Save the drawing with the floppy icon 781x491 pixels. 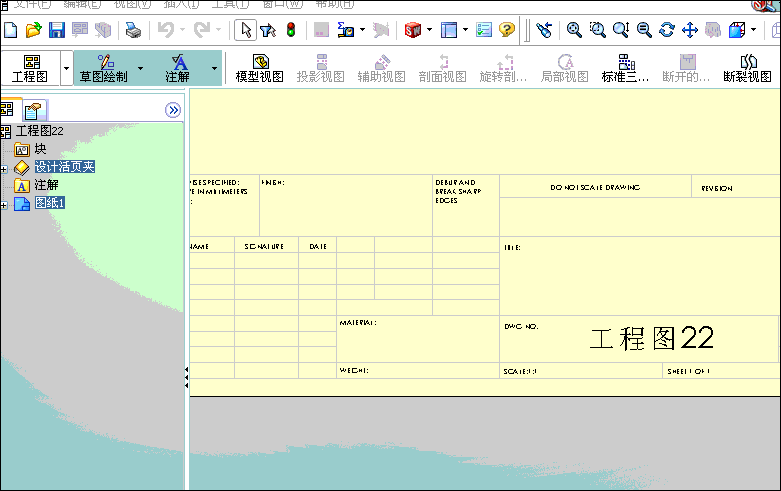pos(57,30)
